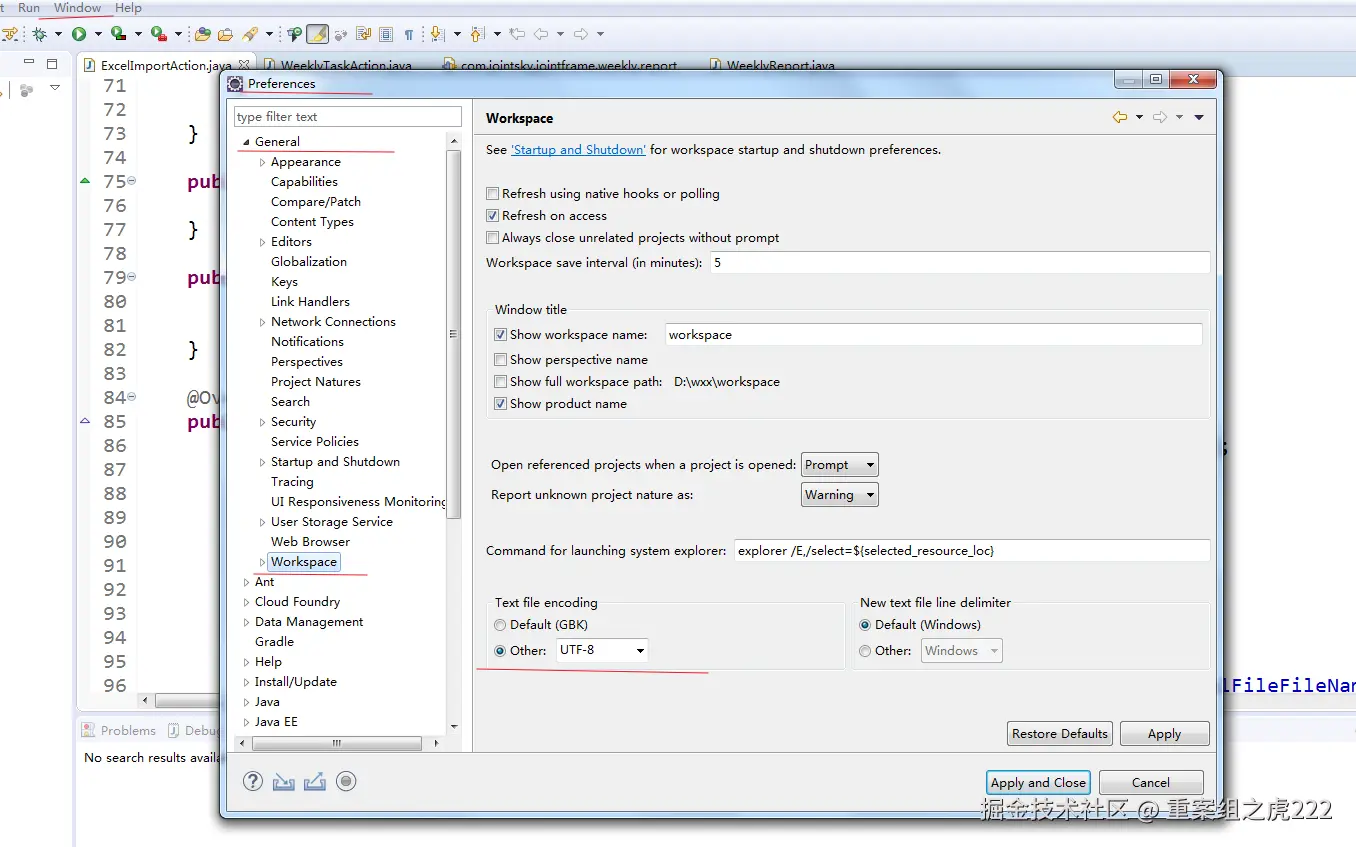Click the Oomph preference recorder icon
This screenshot has height=847, width=1356.
(x=346, y=781)
